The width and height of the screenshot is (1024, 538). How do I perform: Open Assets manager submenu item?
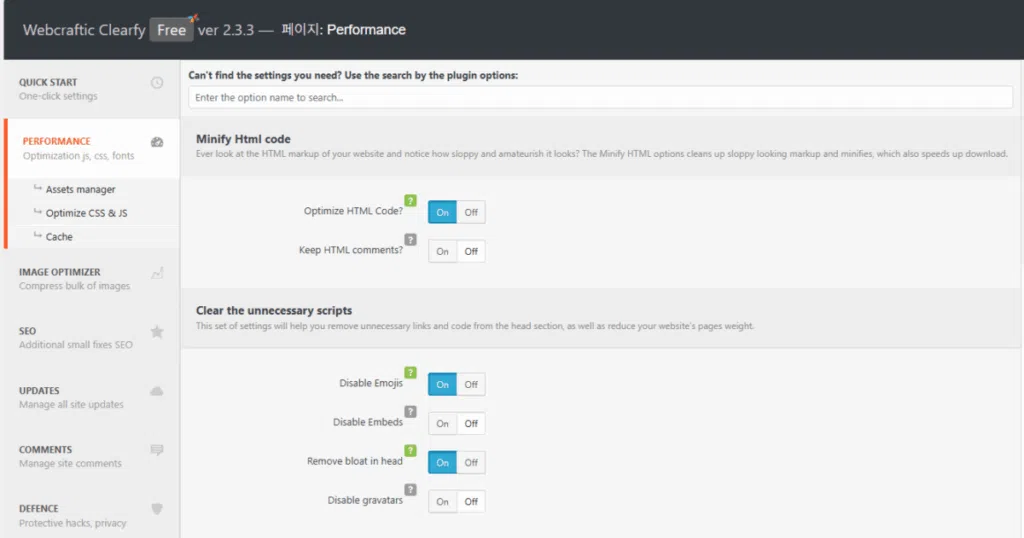tap(80, 189)
